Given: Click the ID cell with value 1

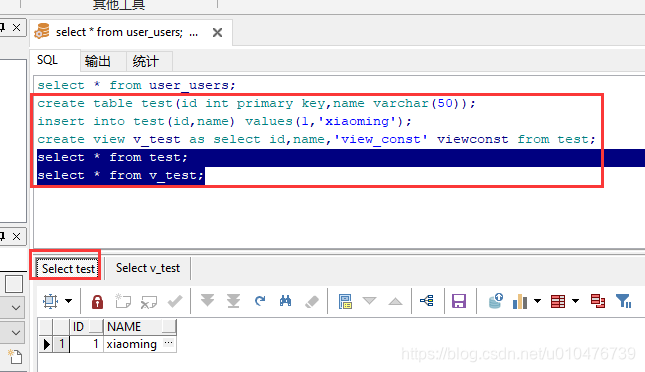Looking at the screenshot, I should pos(86,344).
